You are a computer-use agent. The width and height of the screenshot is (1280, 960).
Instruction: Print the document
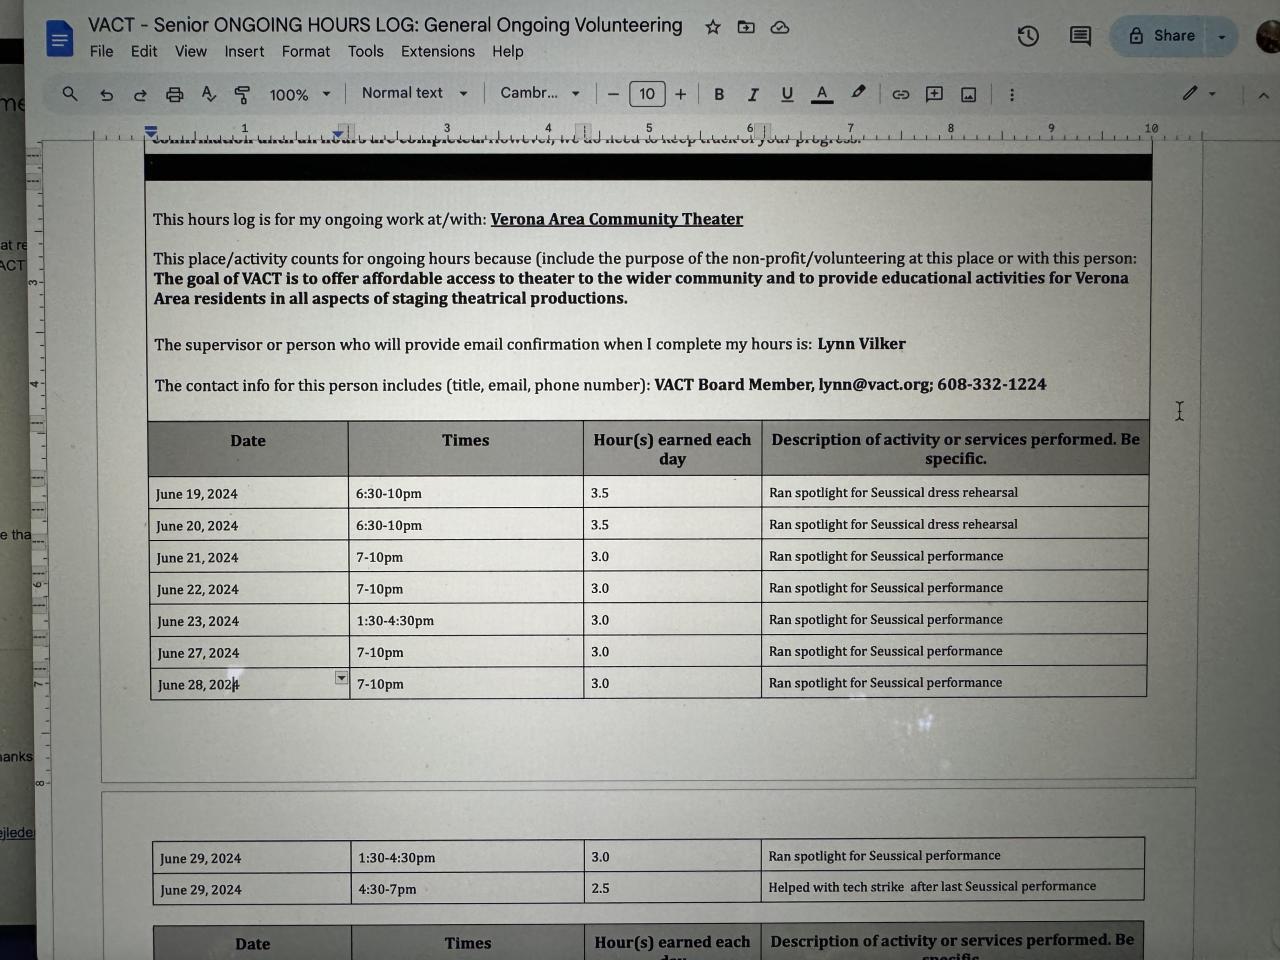175,95
